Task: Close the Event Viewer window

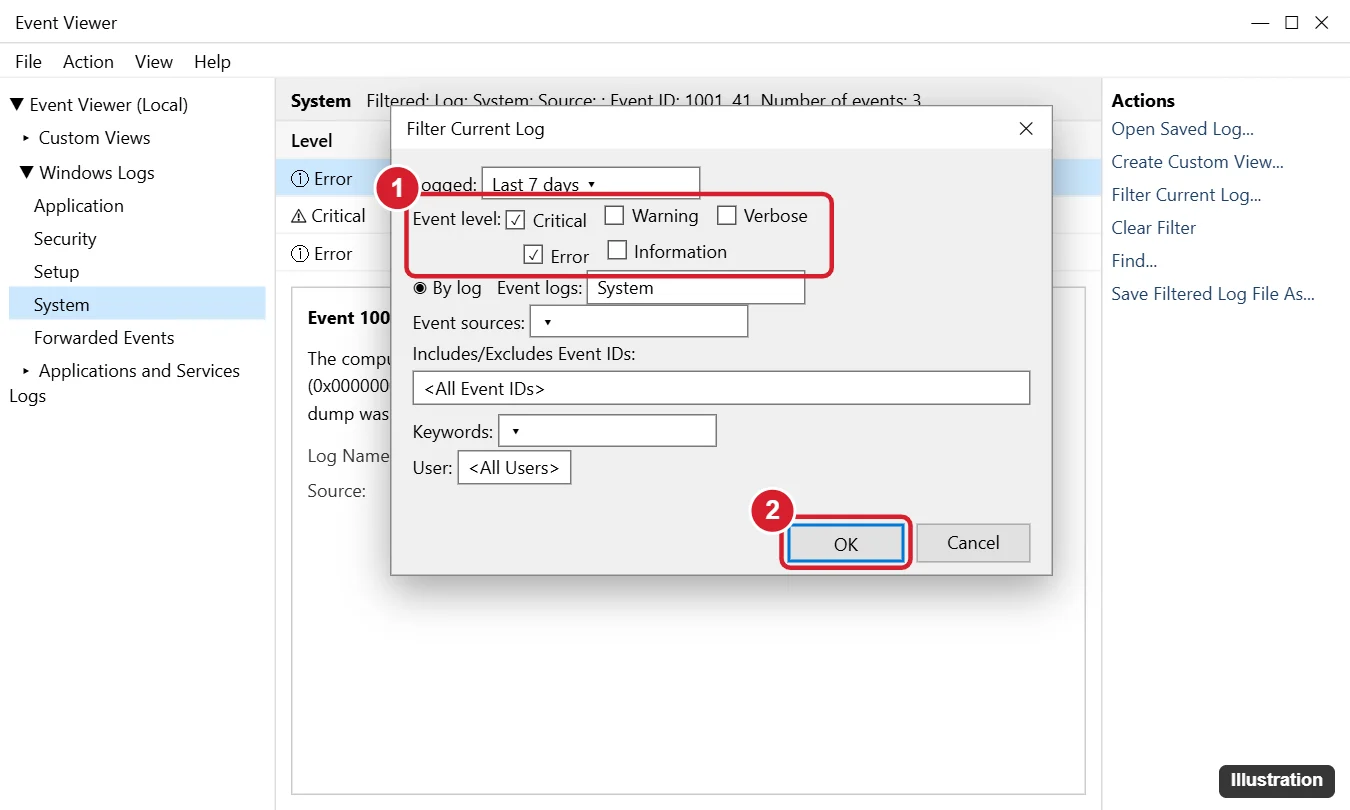Action: tap(1322, 22)
